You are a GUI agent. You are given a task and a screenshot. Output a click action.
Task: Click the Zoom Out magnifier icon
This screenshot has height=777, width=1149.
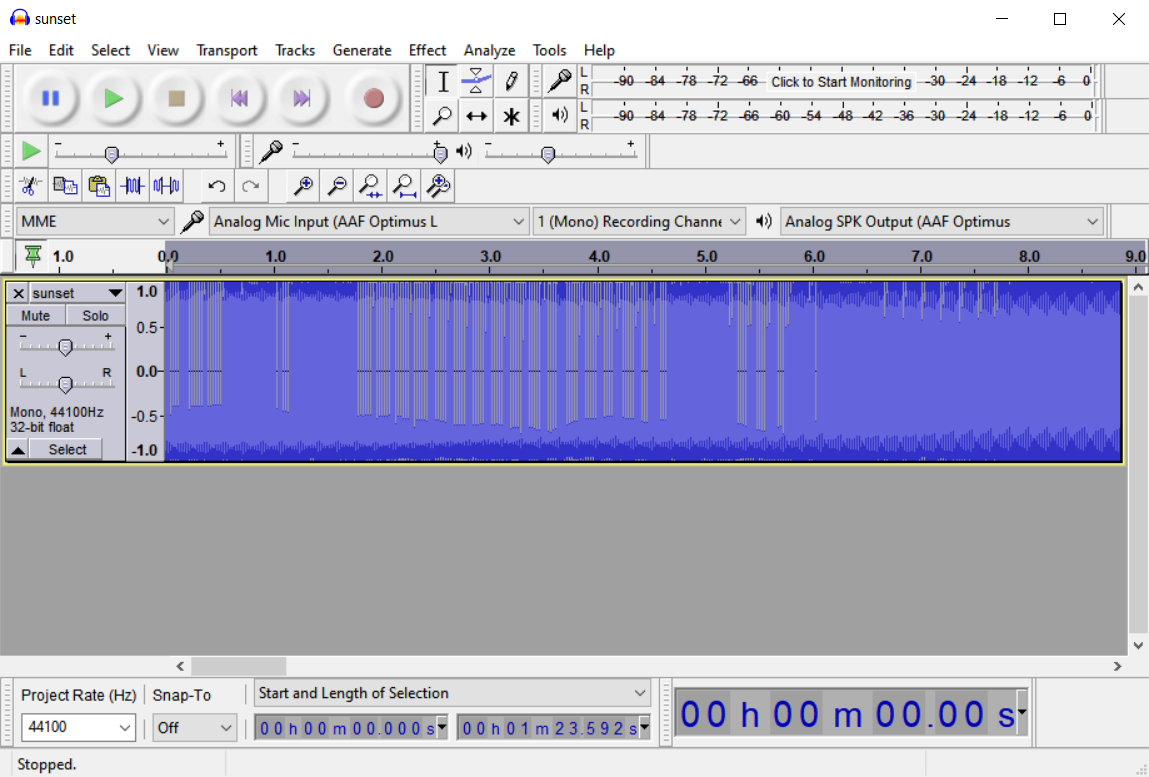(x=336, y=186)
